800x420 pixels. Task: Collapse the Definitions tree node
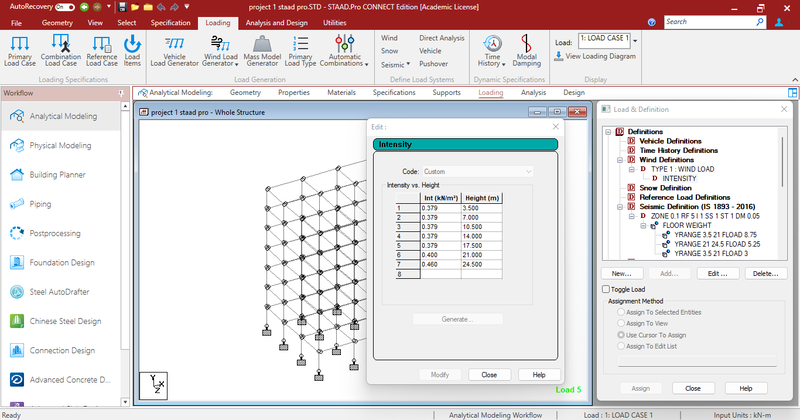609,132
